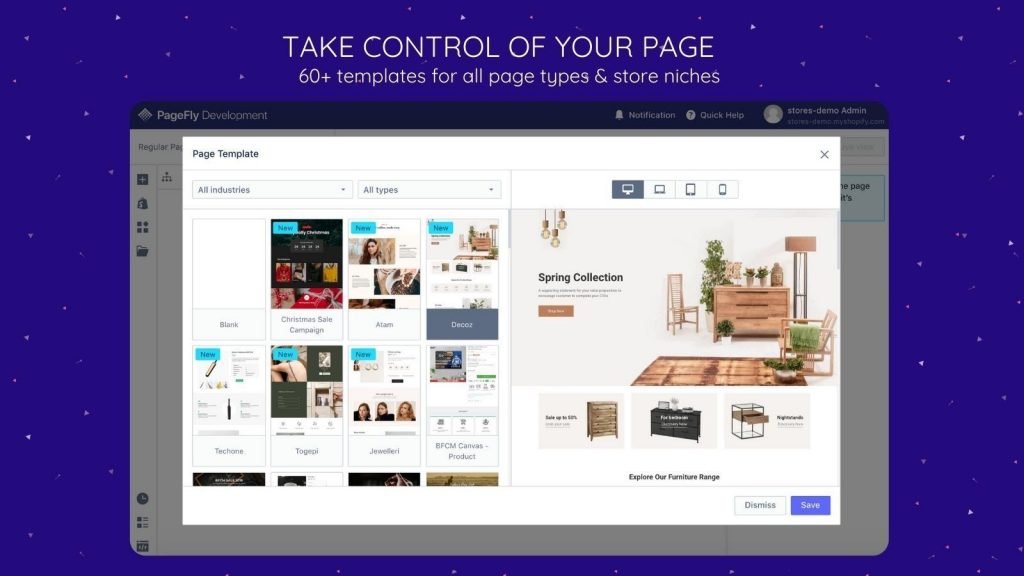Switch preview to laptop view

pos(659,190)
